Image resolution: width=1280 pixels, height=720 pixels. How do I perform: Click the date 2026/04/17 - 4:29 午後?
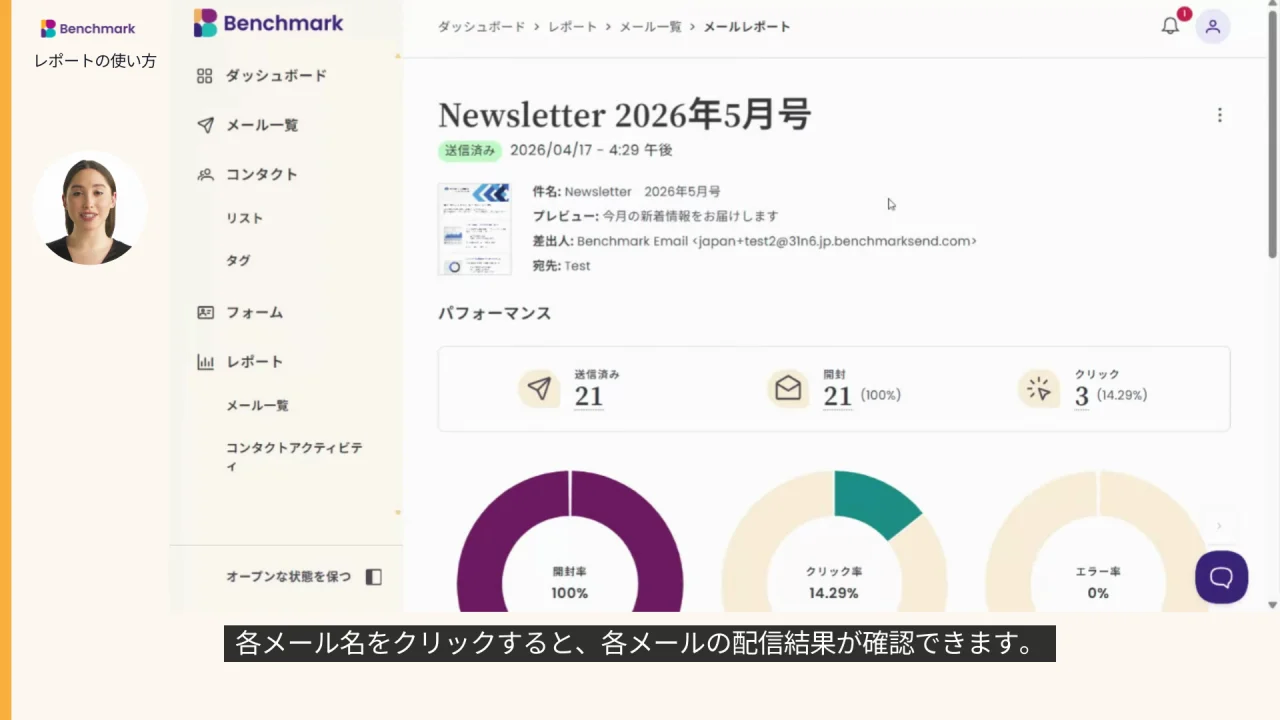click(x=591, y=150)
